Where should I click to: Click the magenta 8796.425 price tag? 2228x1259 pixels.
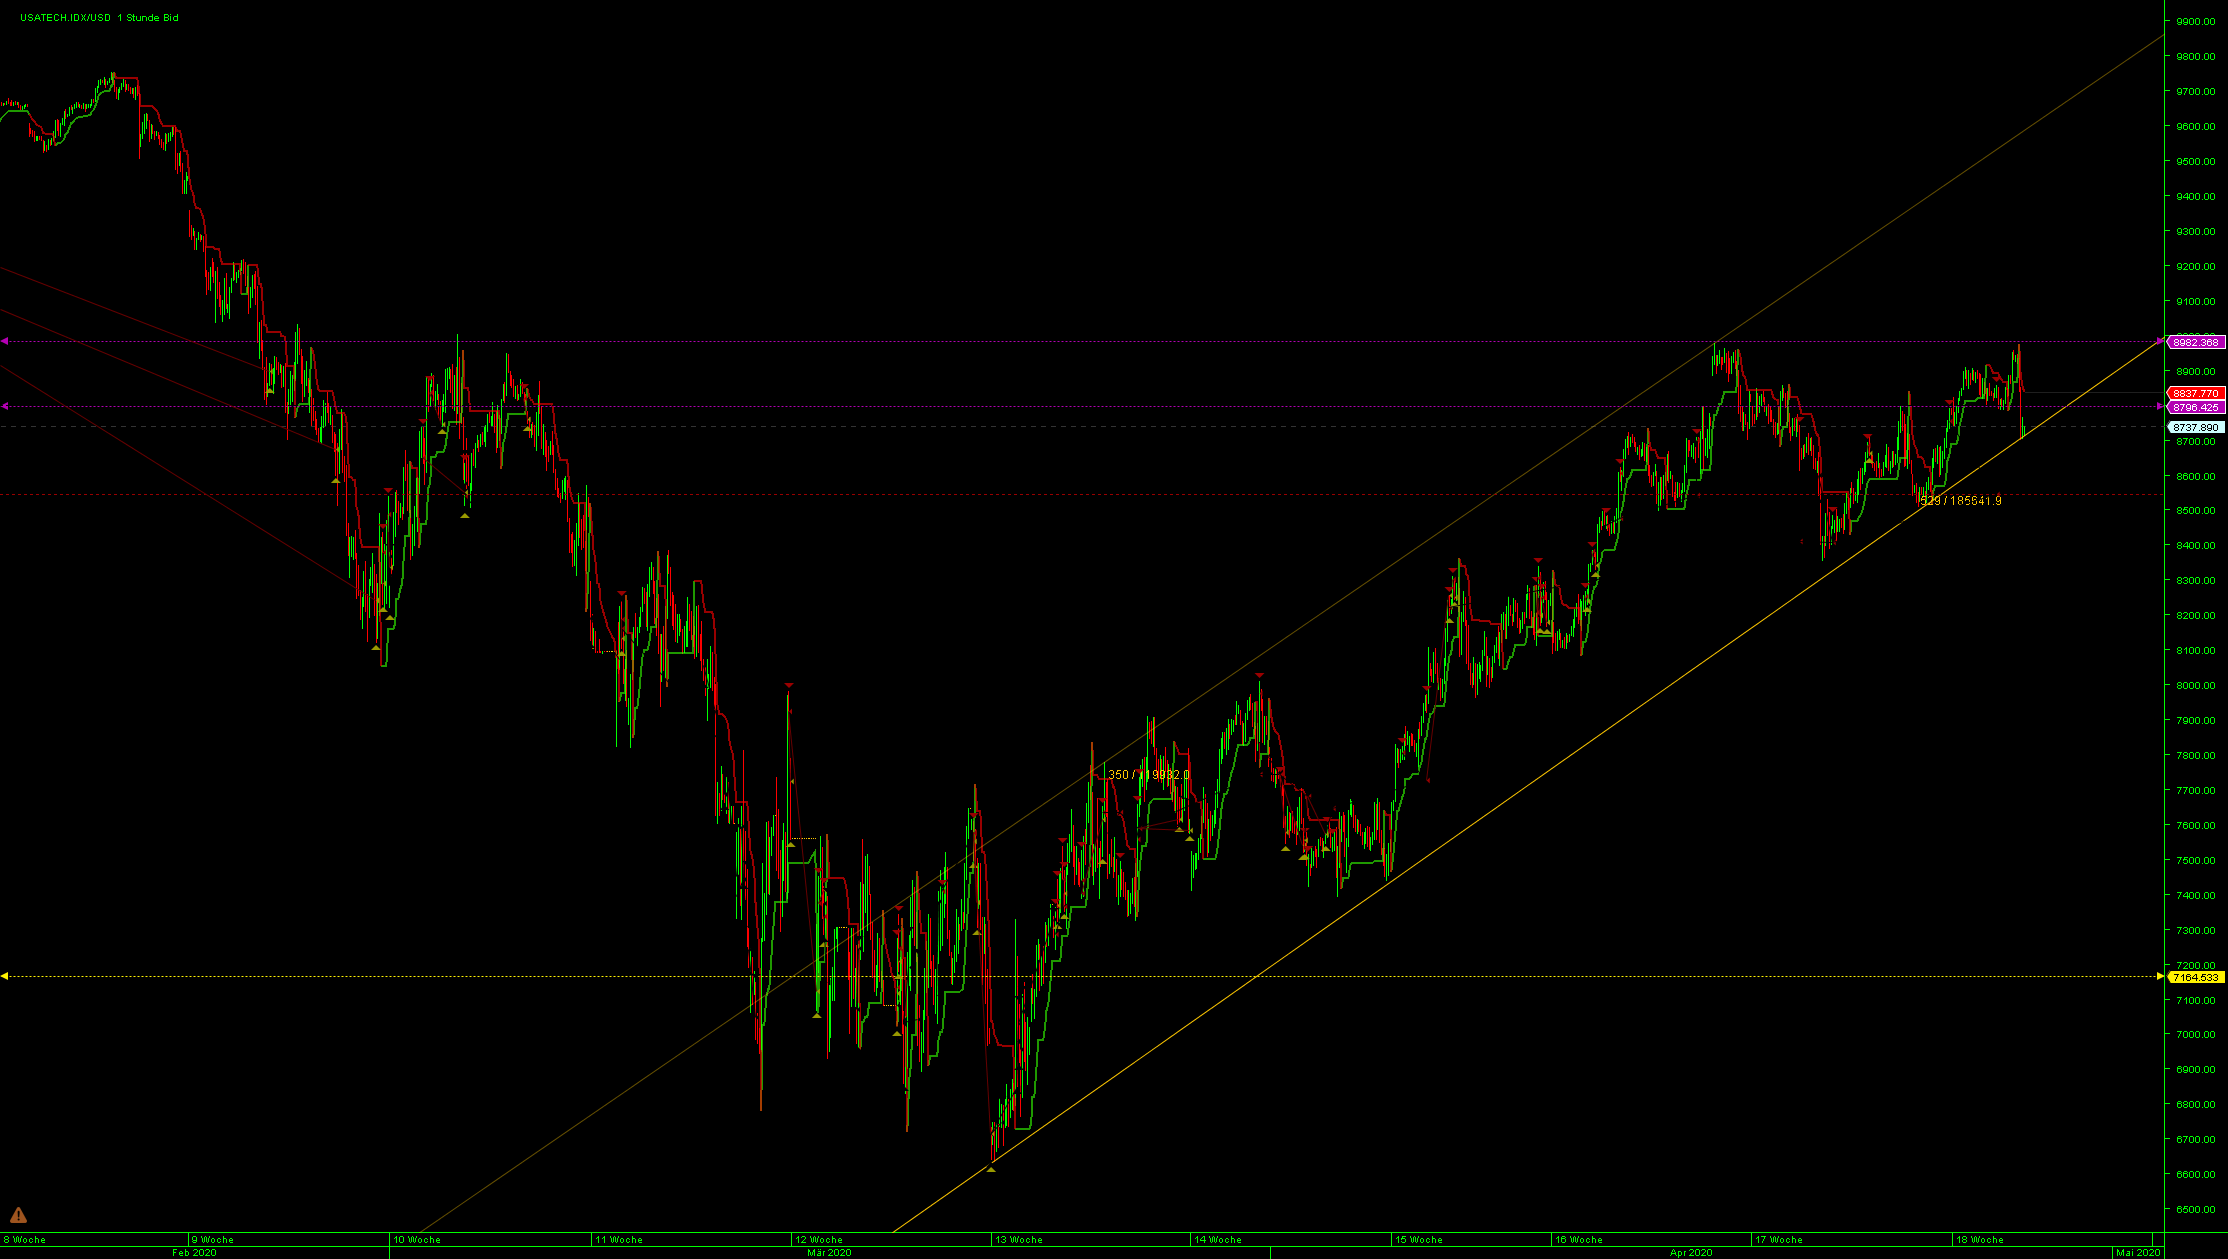point(2195,407)
